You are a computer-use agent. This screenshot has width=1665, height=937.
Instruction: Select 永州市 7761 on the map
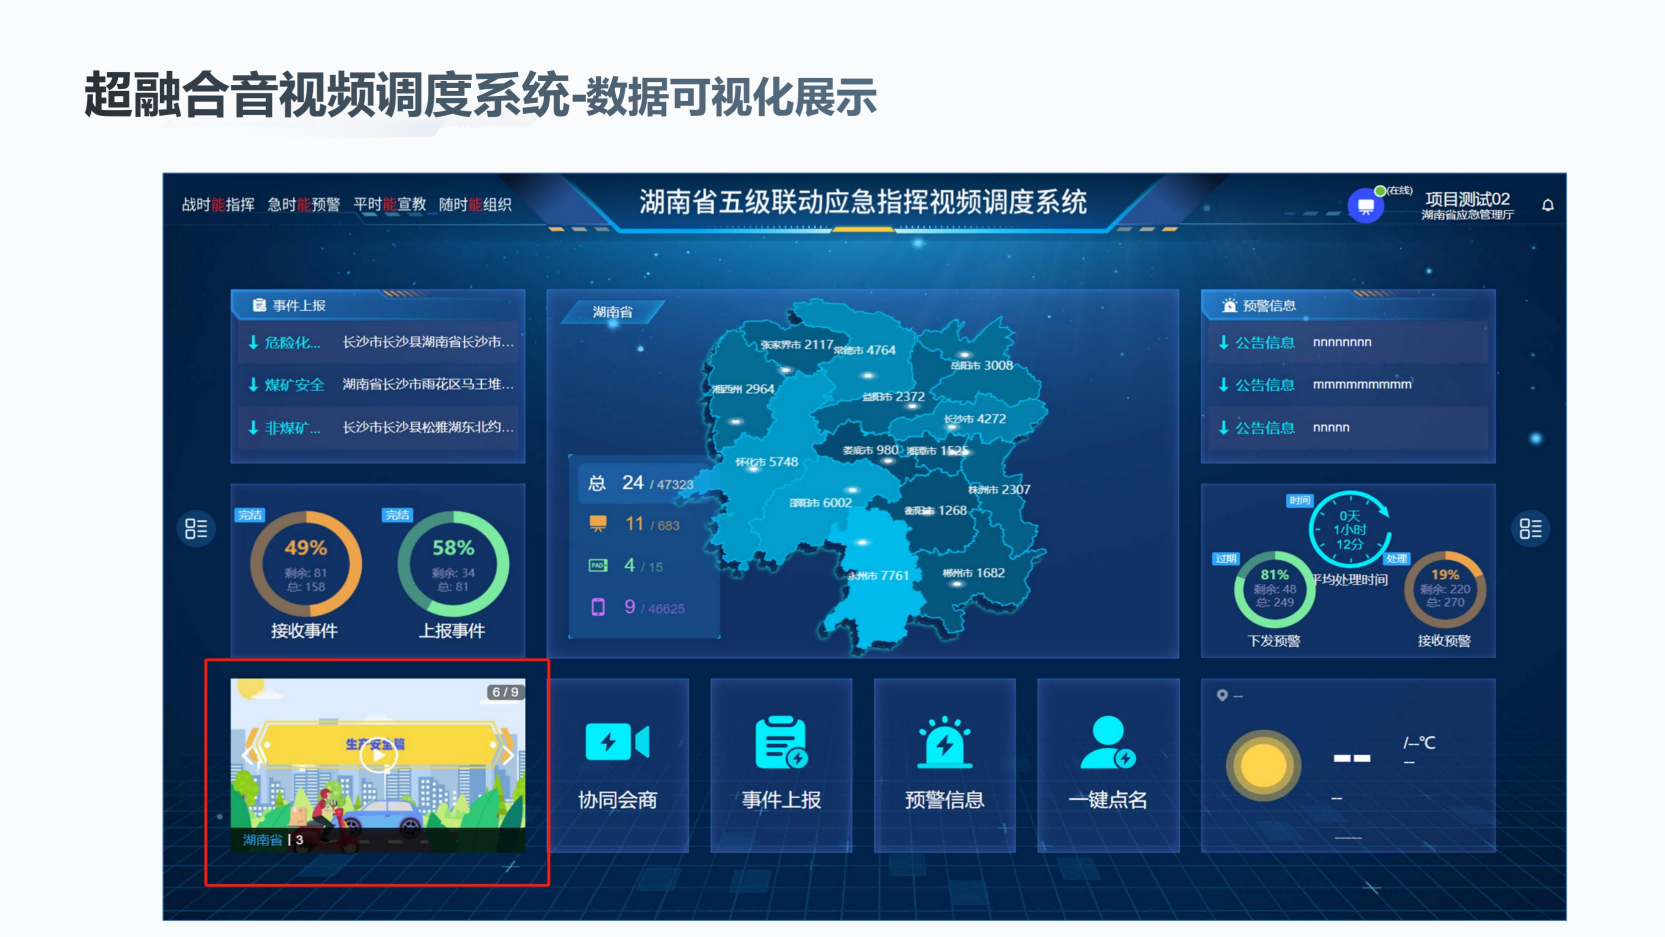[878, 576]
